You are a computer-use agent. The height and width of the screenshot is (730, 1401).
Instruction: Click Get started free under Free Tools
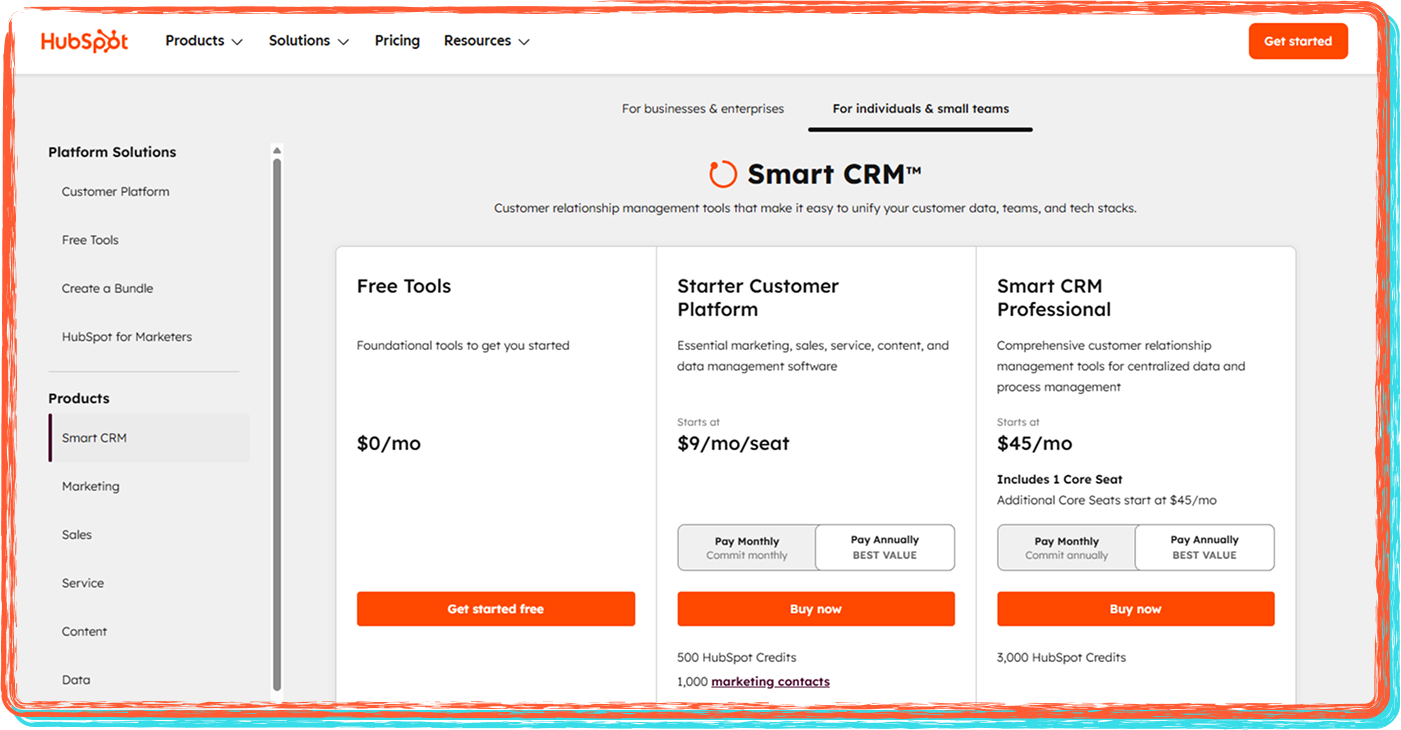[496, 608]
